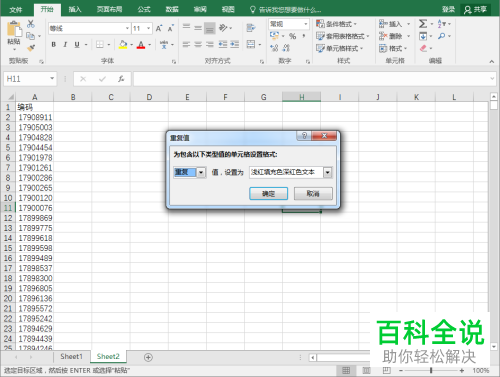Screen dimensions: 500x377
Task: Select the Format Painter brush
Action: tap(31, 48)
